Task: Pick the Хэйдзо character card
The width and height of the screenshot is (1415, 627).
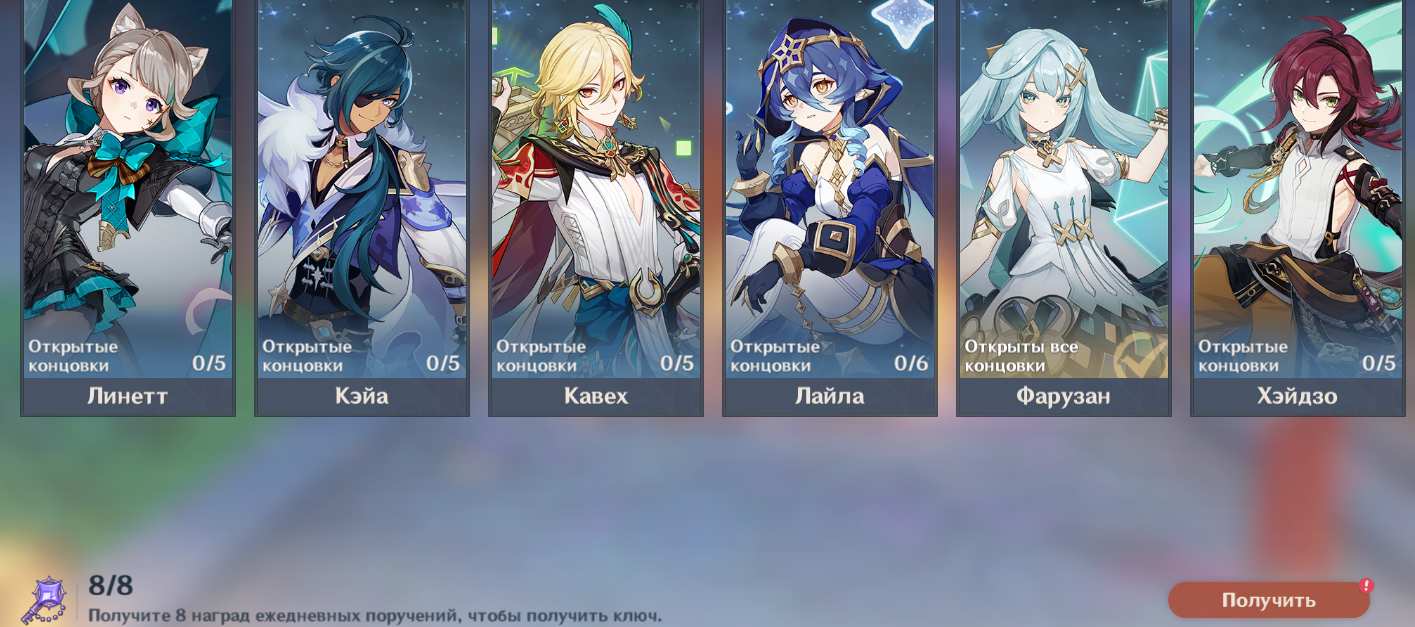Action: tap(1298, 207)
